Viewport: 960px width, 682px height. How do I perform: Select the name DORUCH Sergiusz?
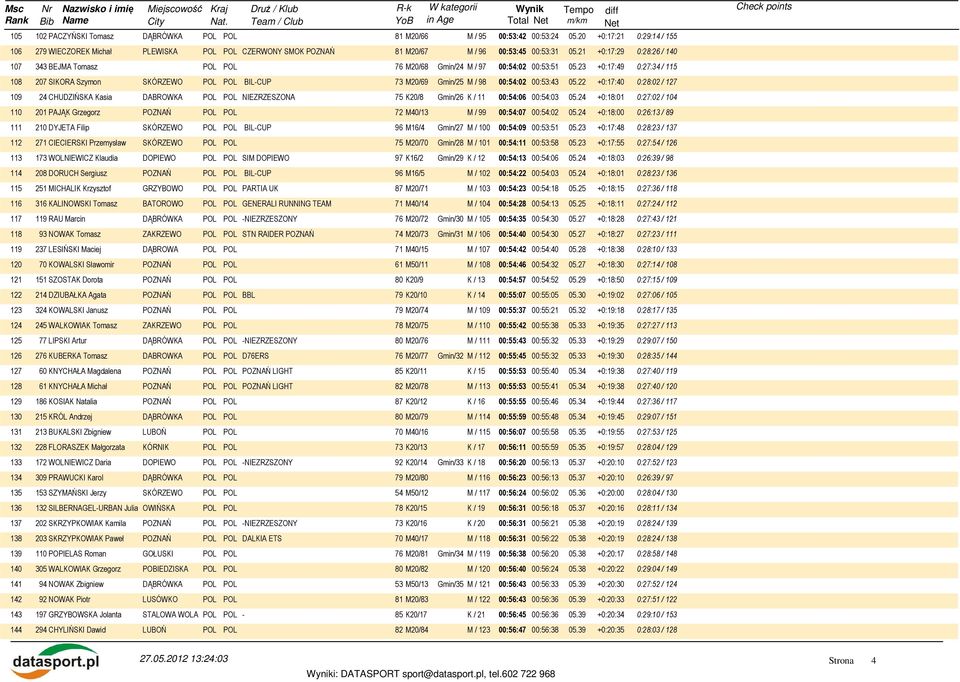point(78,173)
